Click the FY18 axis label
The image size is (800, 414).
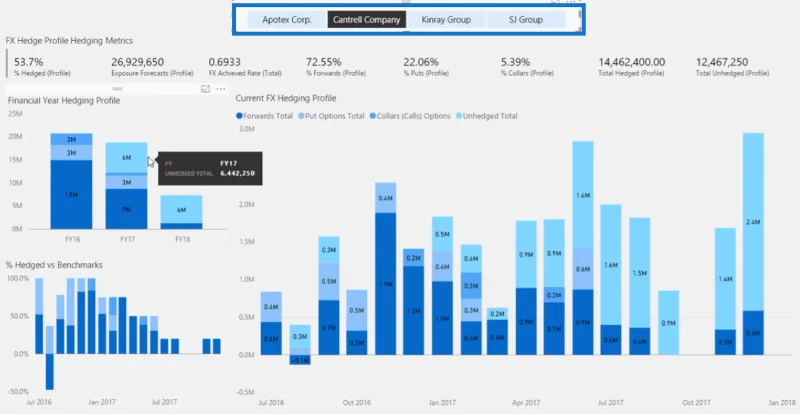click(182, 238)
